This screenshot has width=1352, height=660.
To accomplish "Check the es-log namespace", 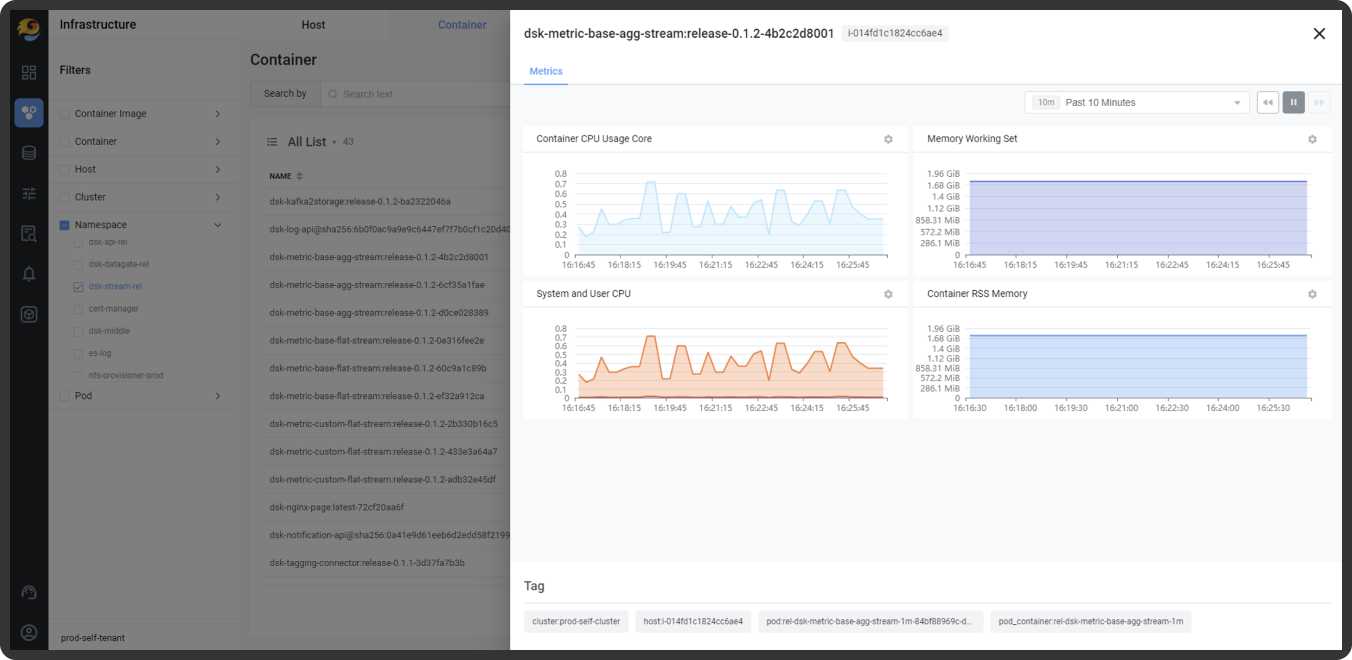I will pos(79,353).
